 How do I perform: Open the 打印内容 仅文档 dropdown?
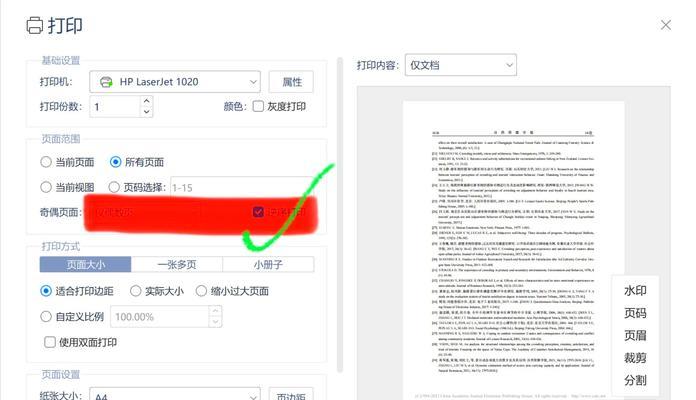click(461, 65)
